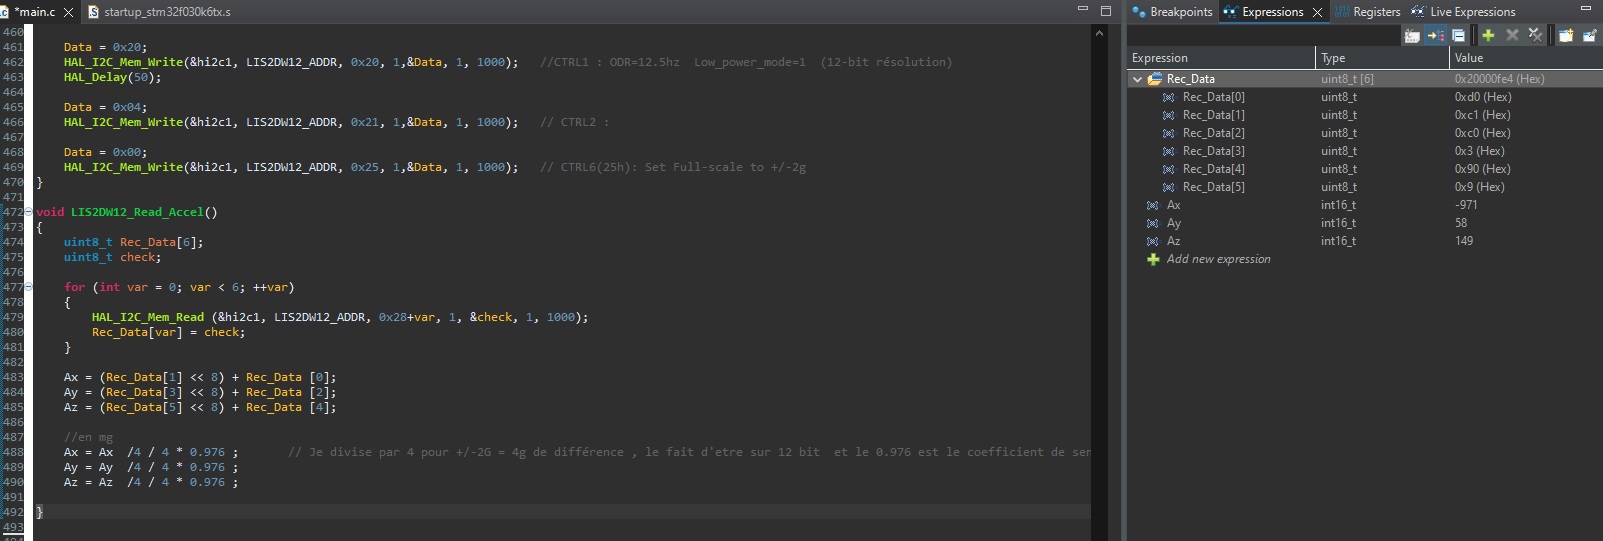Toggle Show Logical Structure icon
Image resolution: width=1603 pixels, height=541 pixels.
point(1435,36)
